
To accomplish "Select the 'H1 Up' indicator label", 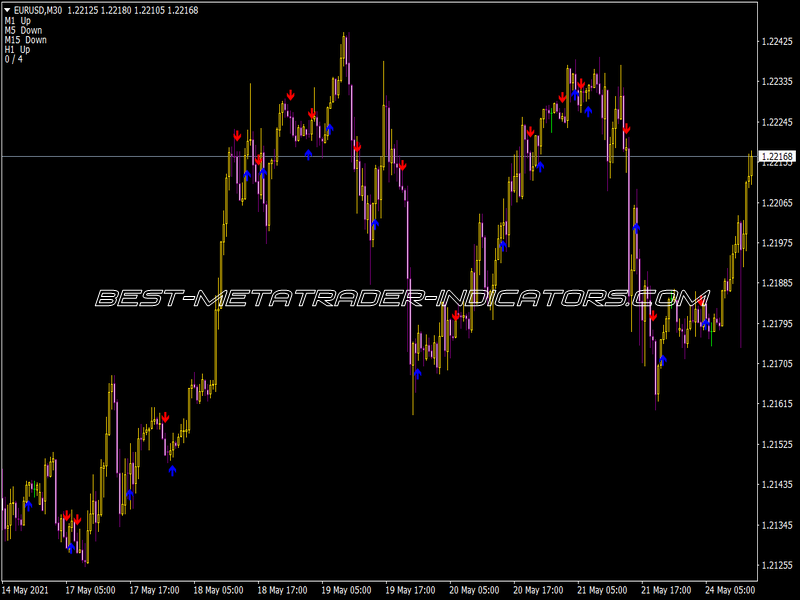I will [x=17, y=49].
